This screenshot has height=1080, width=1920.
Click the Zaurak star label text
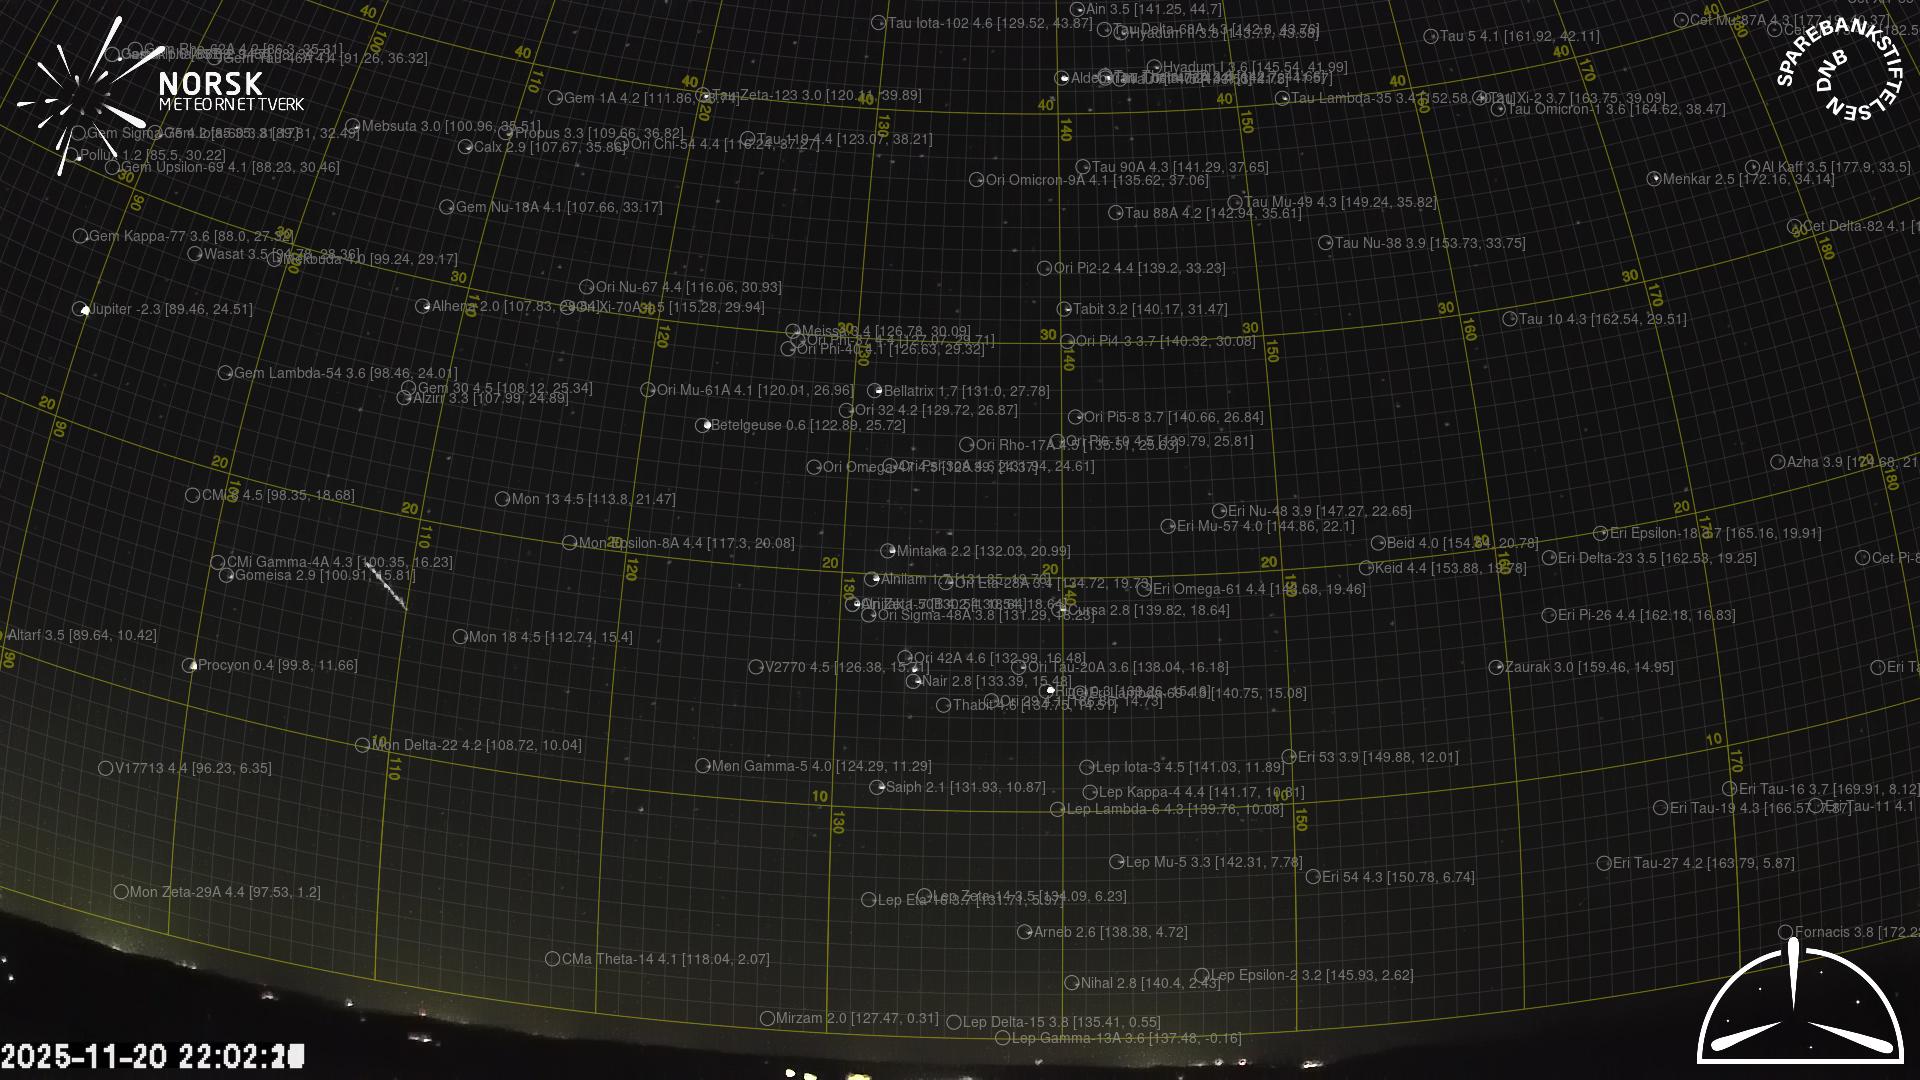coord(1588,667)
